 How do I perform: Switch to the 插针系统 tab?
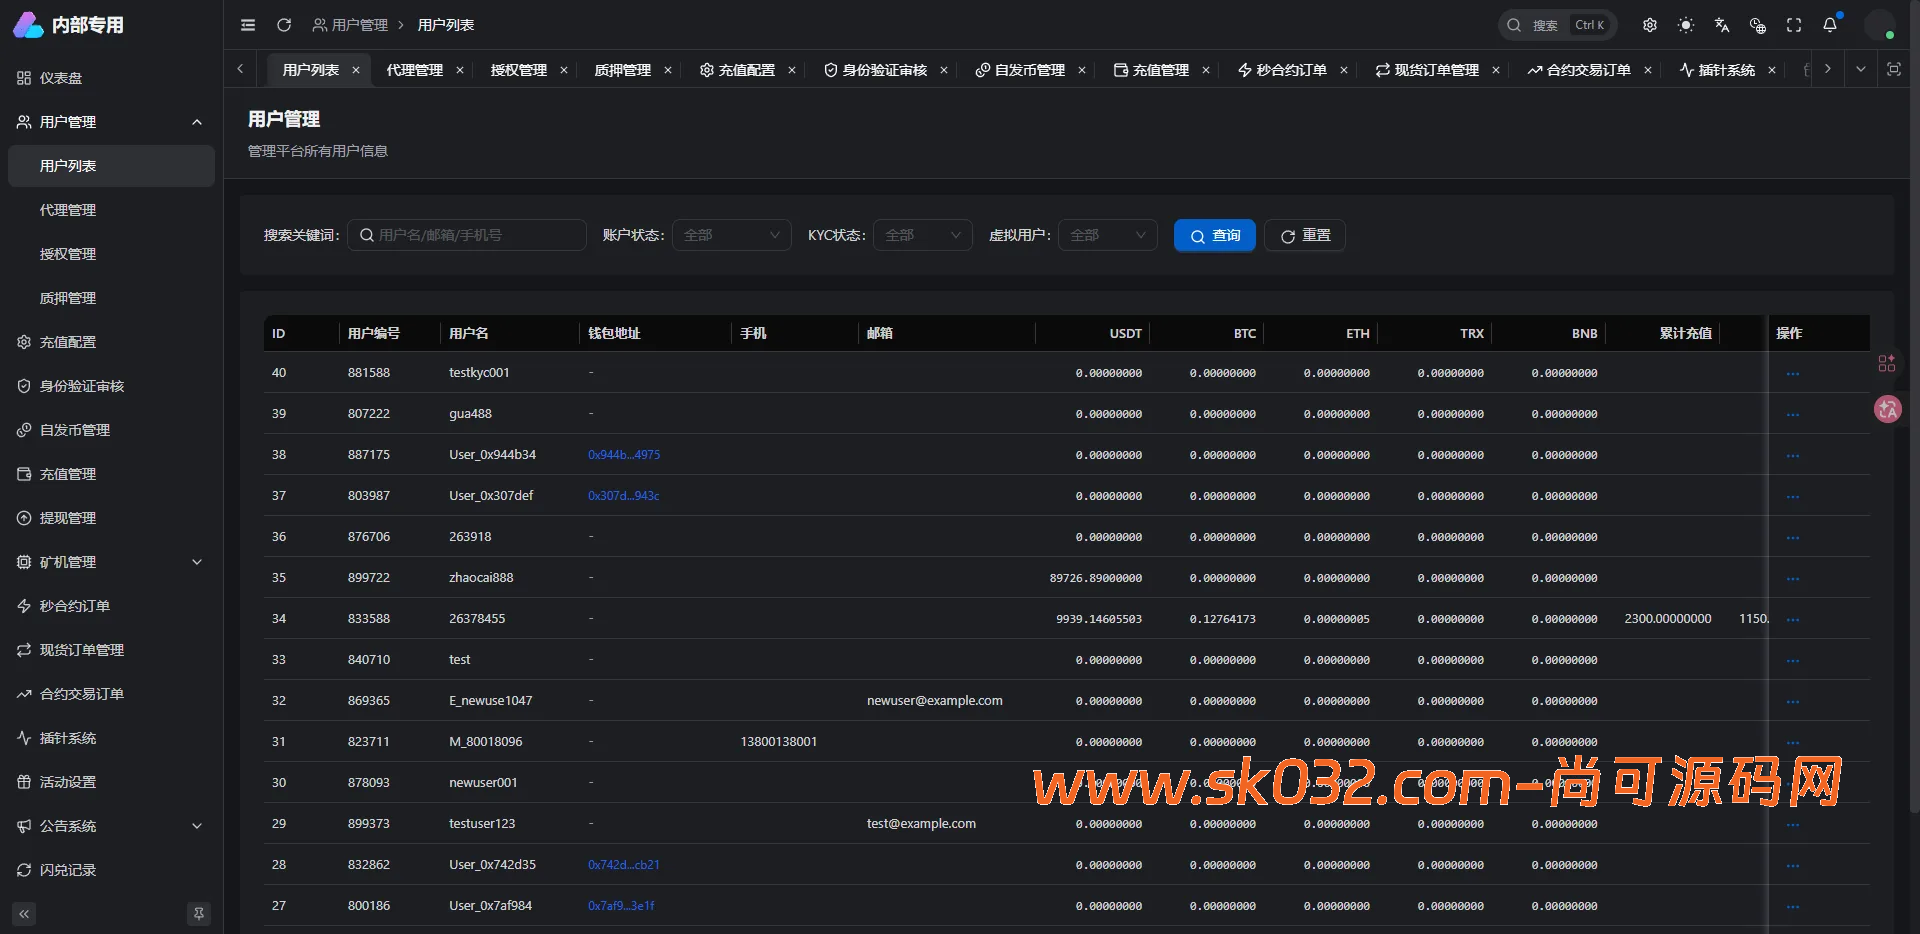point(1725,70)
